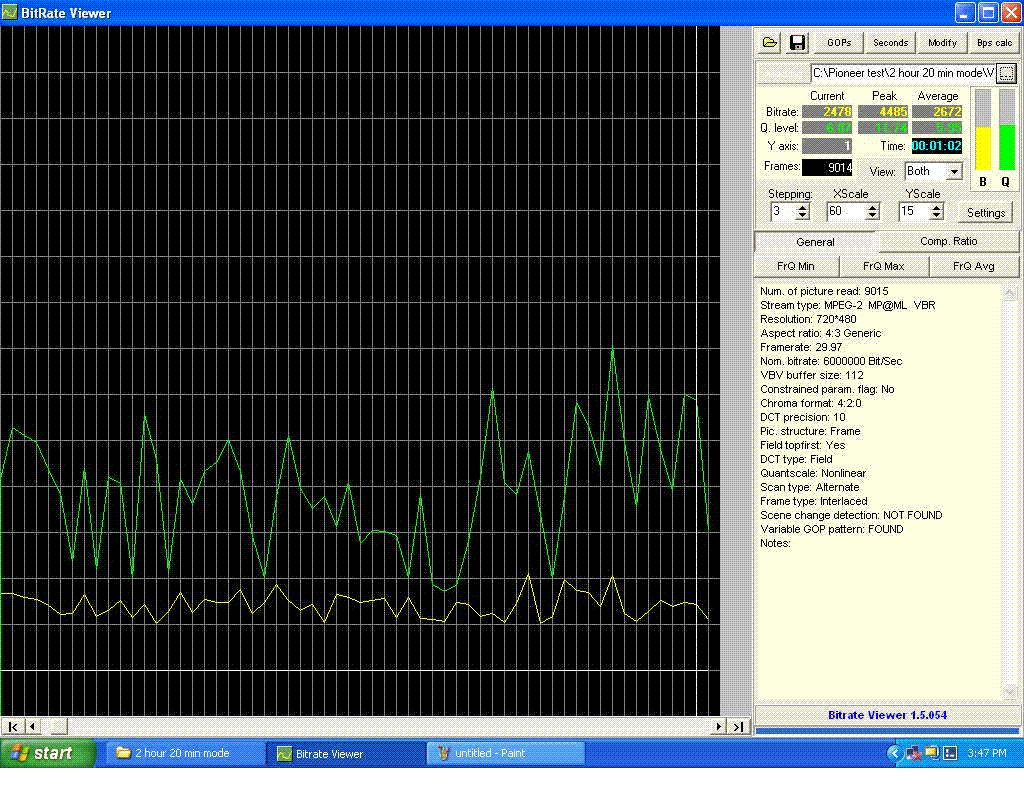Screen dimensions: 1024x800
Task: Click 'Nom. bitrate: 6000000 Bit/Sec' line
Action: pos(831,361)
